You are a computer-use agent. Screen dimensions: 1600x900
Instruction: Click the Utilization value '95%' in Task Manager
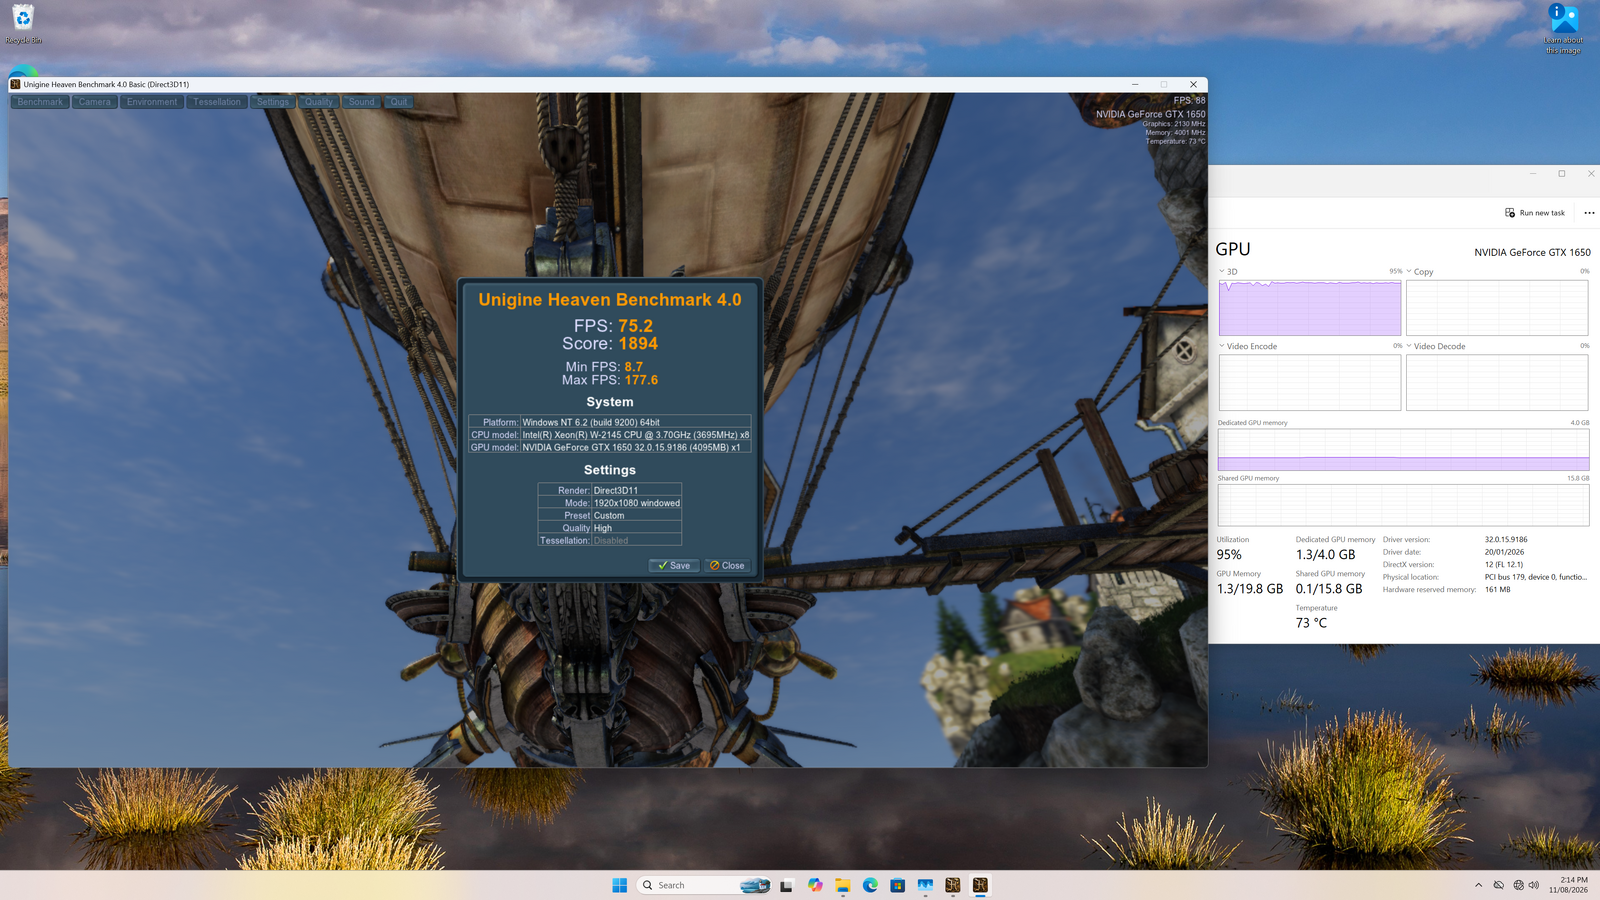point(1229,555)
